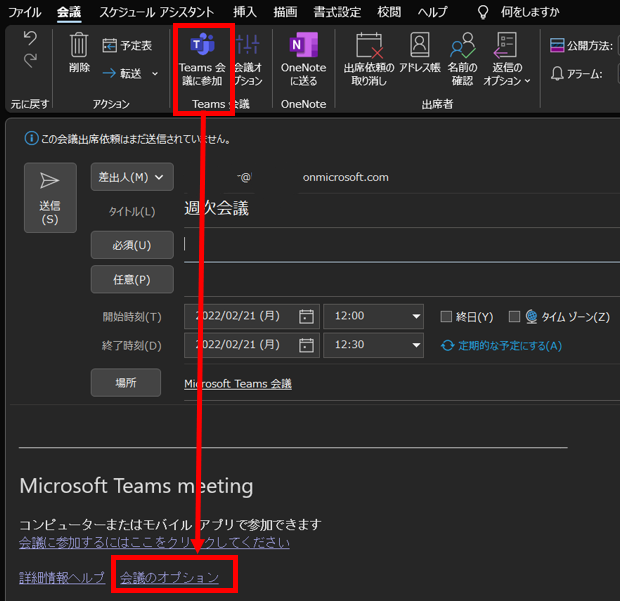Viewport: 620px width, 601px height.
Task: Toggle the 終日(Y) checkbox
Action: pos(446,316)
